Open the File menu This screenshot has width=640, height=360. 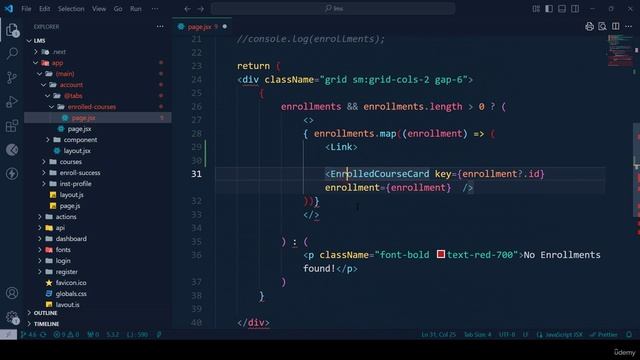26,9
